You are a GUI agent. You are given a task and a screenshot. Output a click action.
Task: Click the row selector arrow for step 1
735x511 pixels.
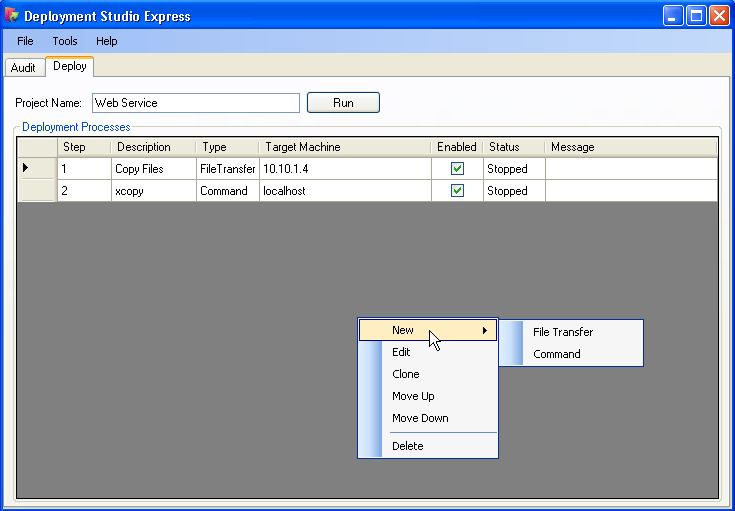[26, 169]
